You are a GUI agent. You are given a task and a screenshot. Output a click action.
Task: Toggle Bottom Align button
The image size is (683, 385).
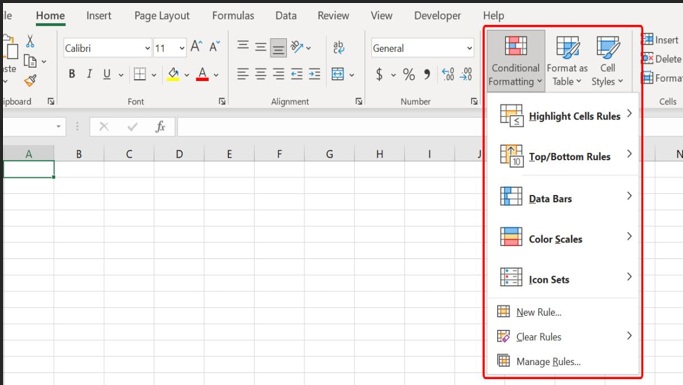[x=278, y=48]
